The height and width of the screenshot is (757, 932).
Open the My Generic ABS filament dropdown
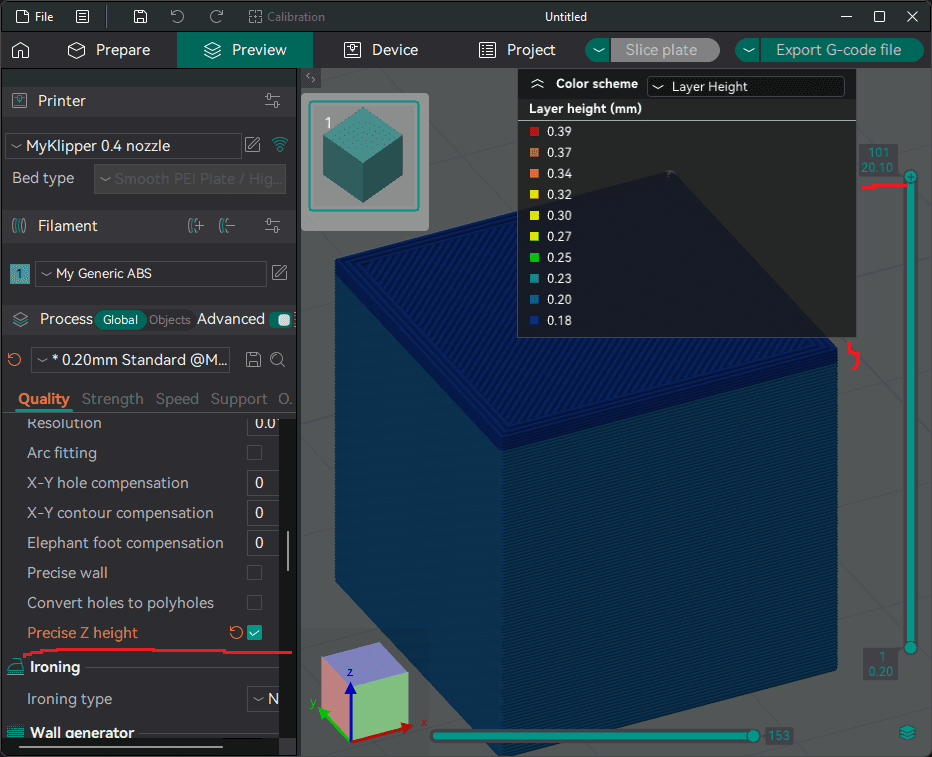151,273
